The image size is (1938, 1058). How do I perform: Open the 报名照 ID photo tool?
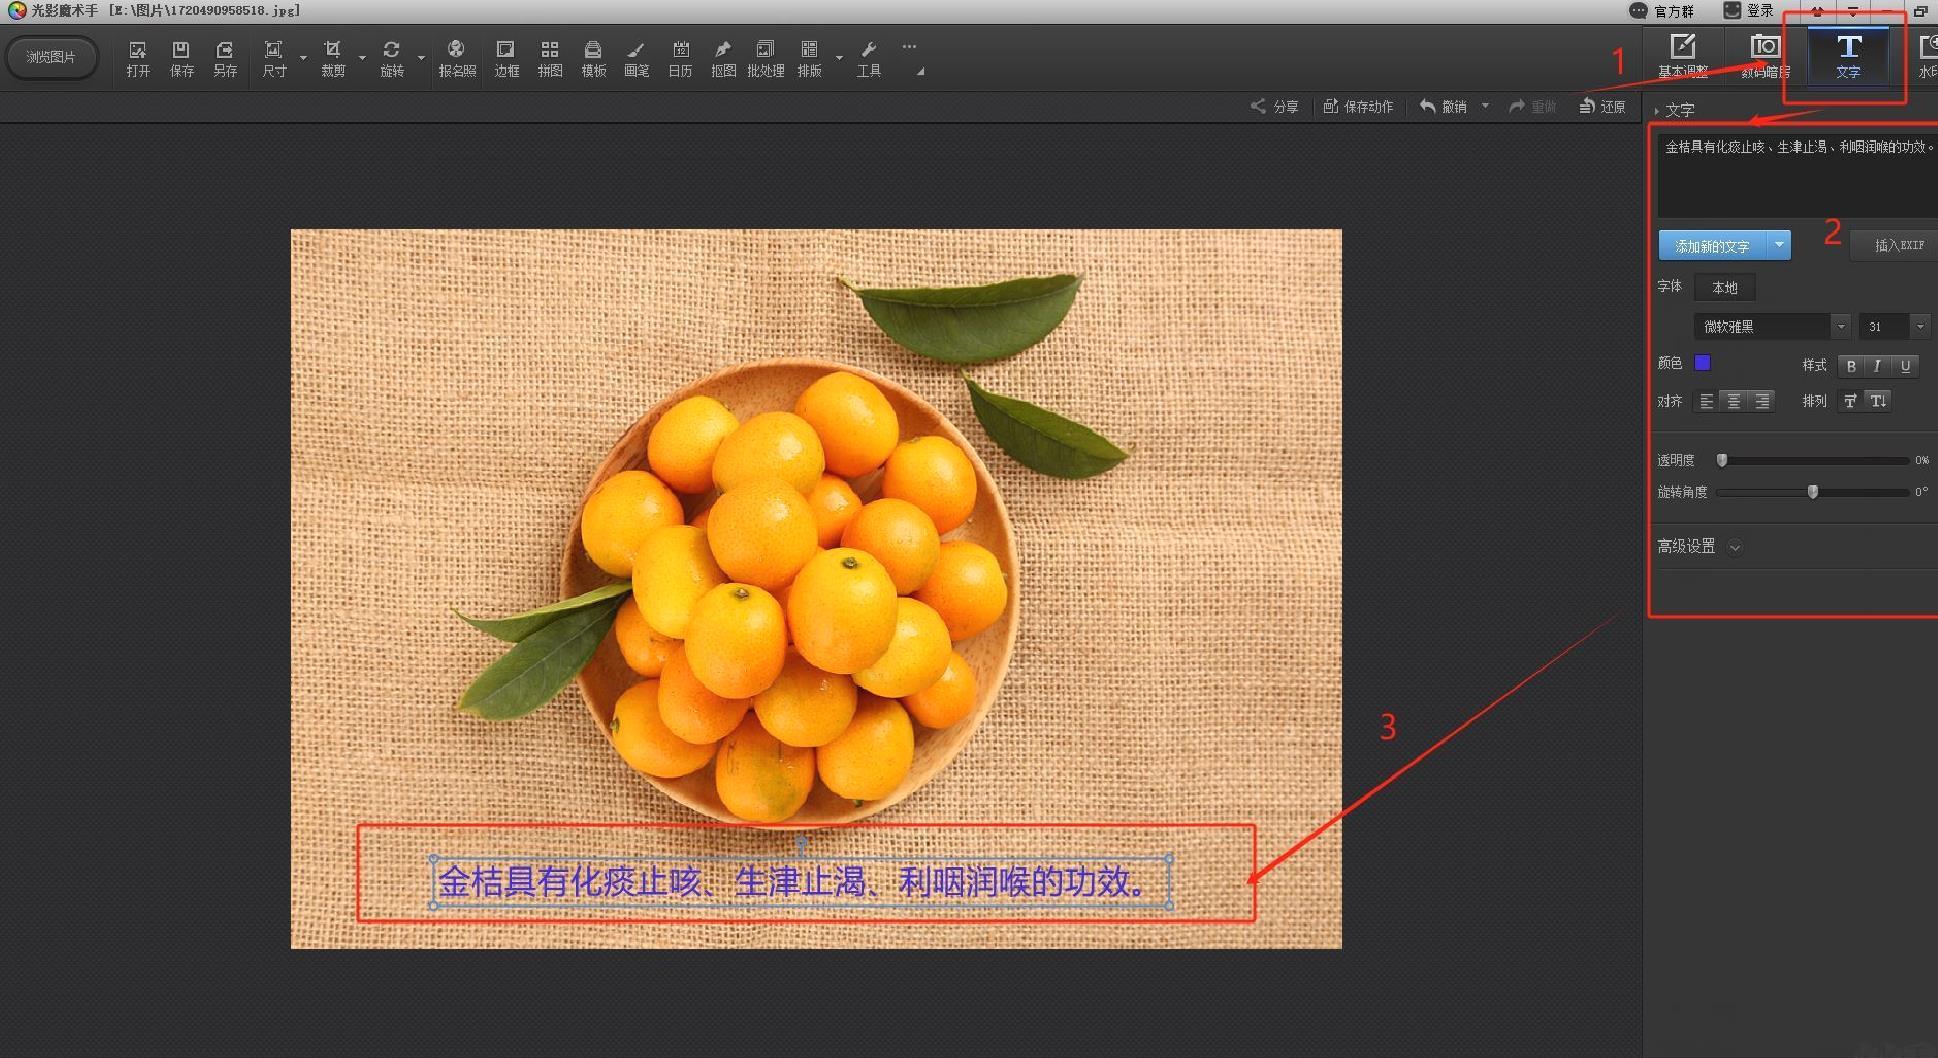point(457,59)
